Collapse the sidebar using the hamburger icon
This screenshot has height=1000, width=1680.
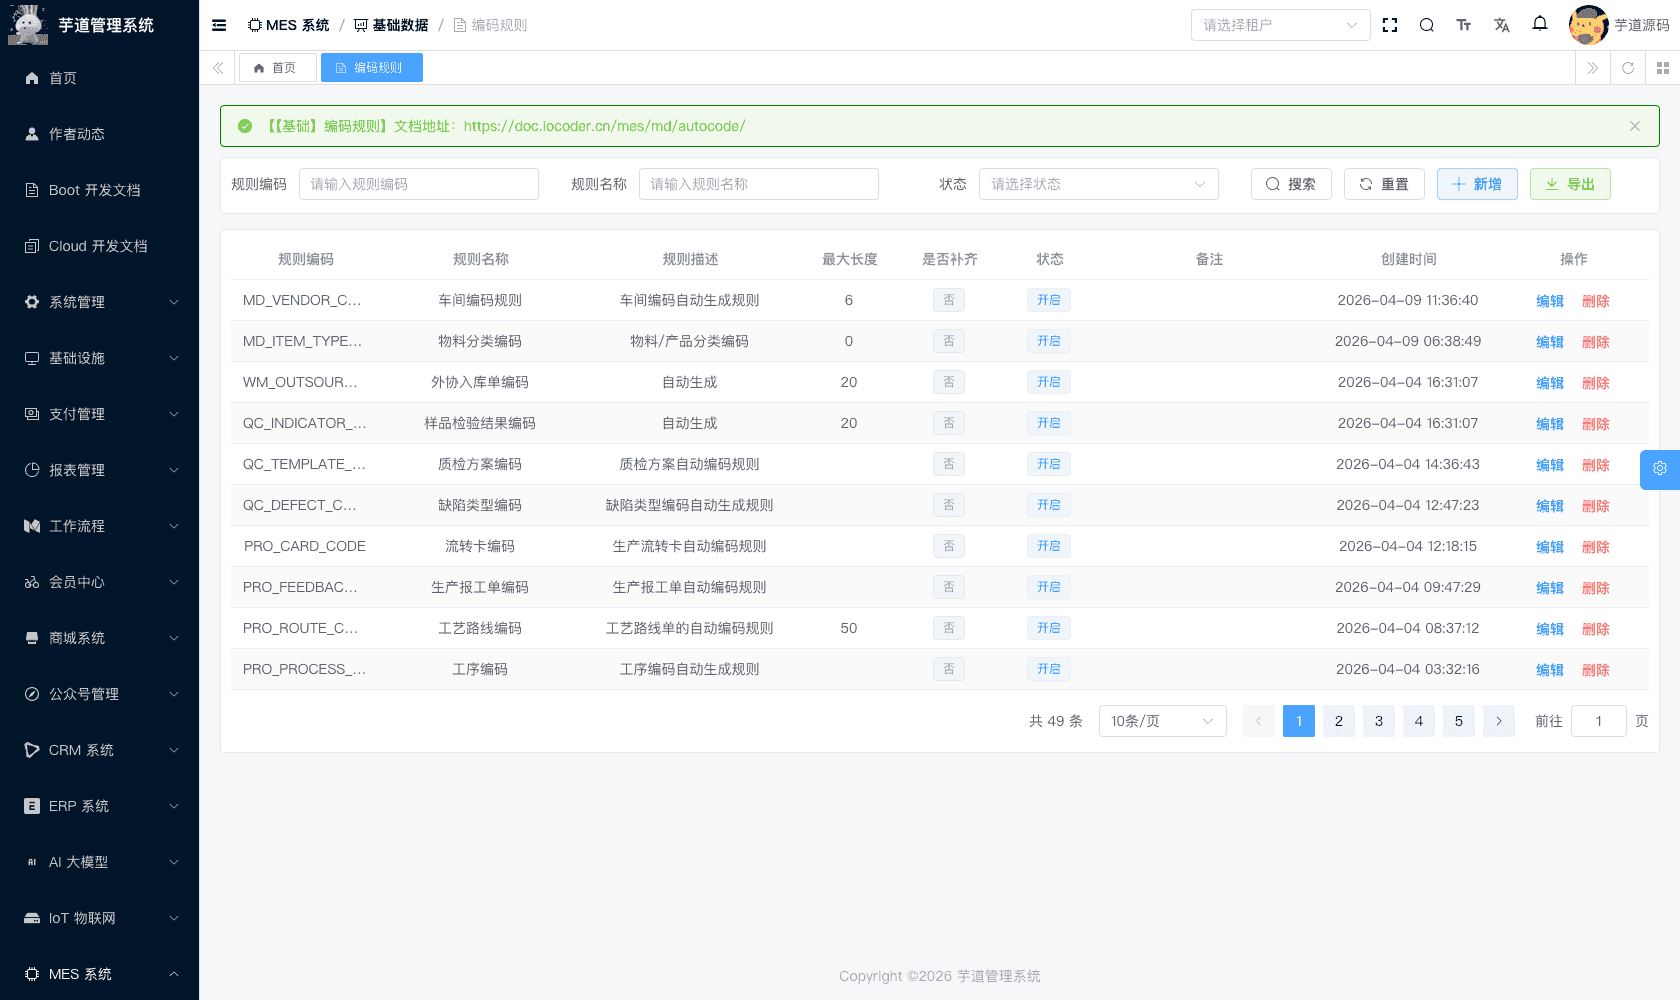(x=218, y=25)
